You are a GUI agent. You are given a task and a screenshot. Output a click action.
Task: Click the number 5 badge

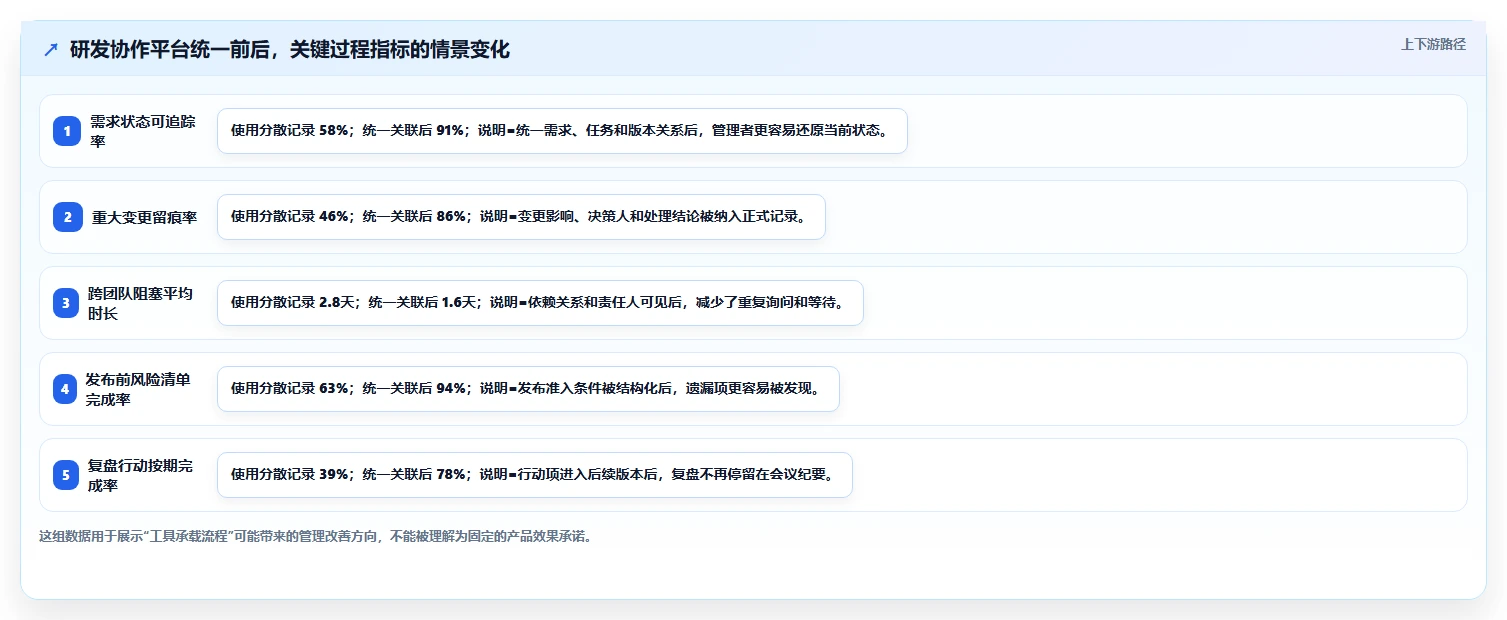pyautogui.click(x=67, y=475)
